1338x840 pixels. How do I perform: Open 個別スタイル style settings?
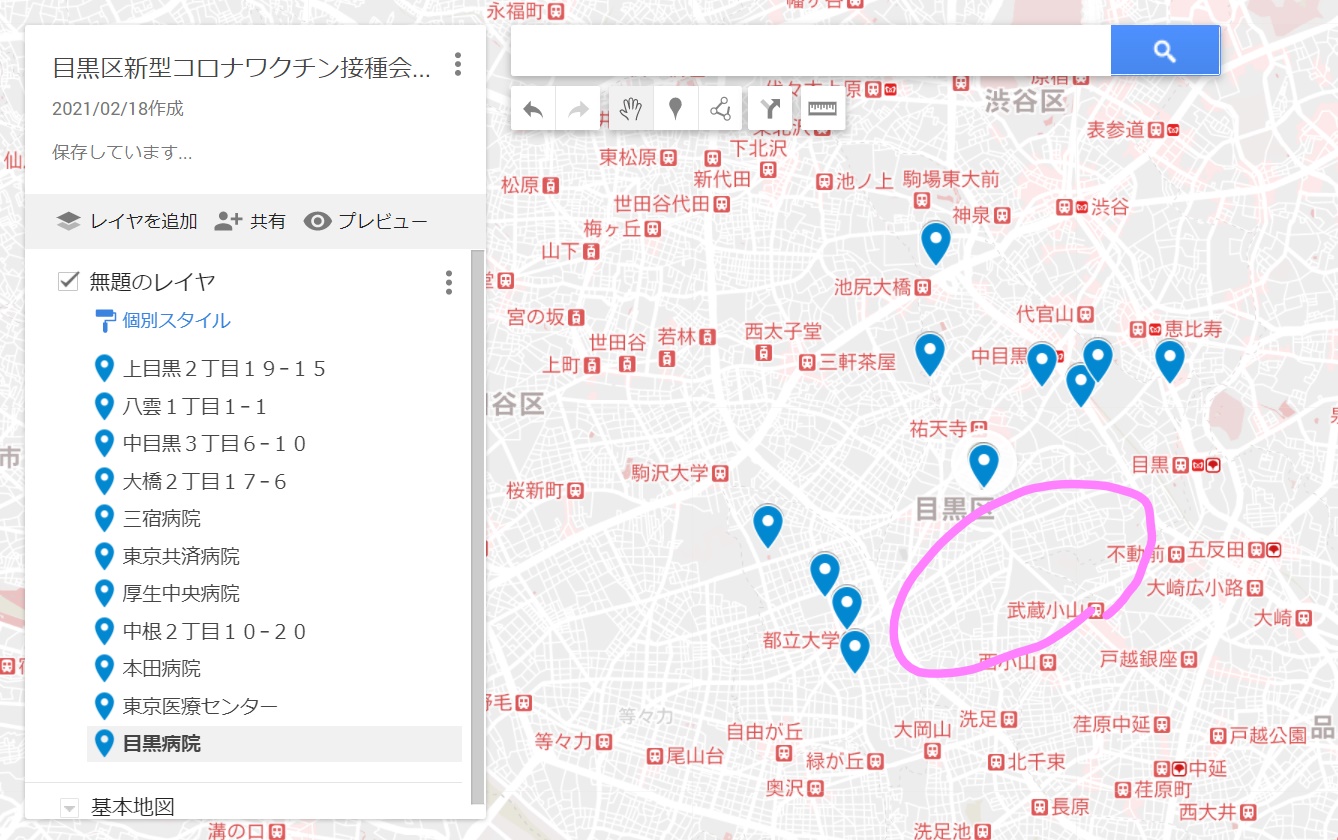click(163, 321)
